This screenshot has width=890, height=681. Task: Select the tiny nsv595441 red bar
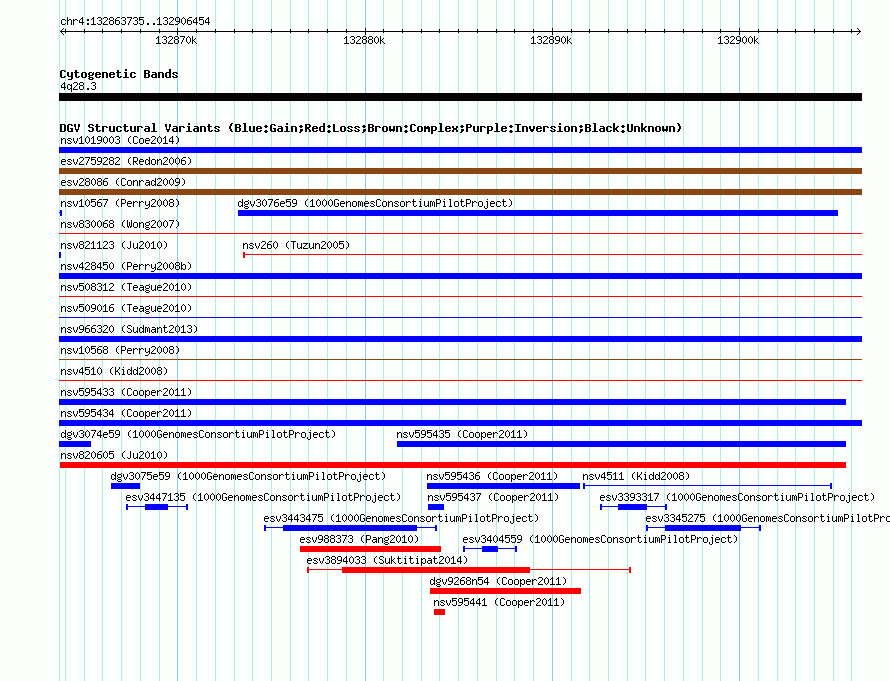[x=439, y=612]
